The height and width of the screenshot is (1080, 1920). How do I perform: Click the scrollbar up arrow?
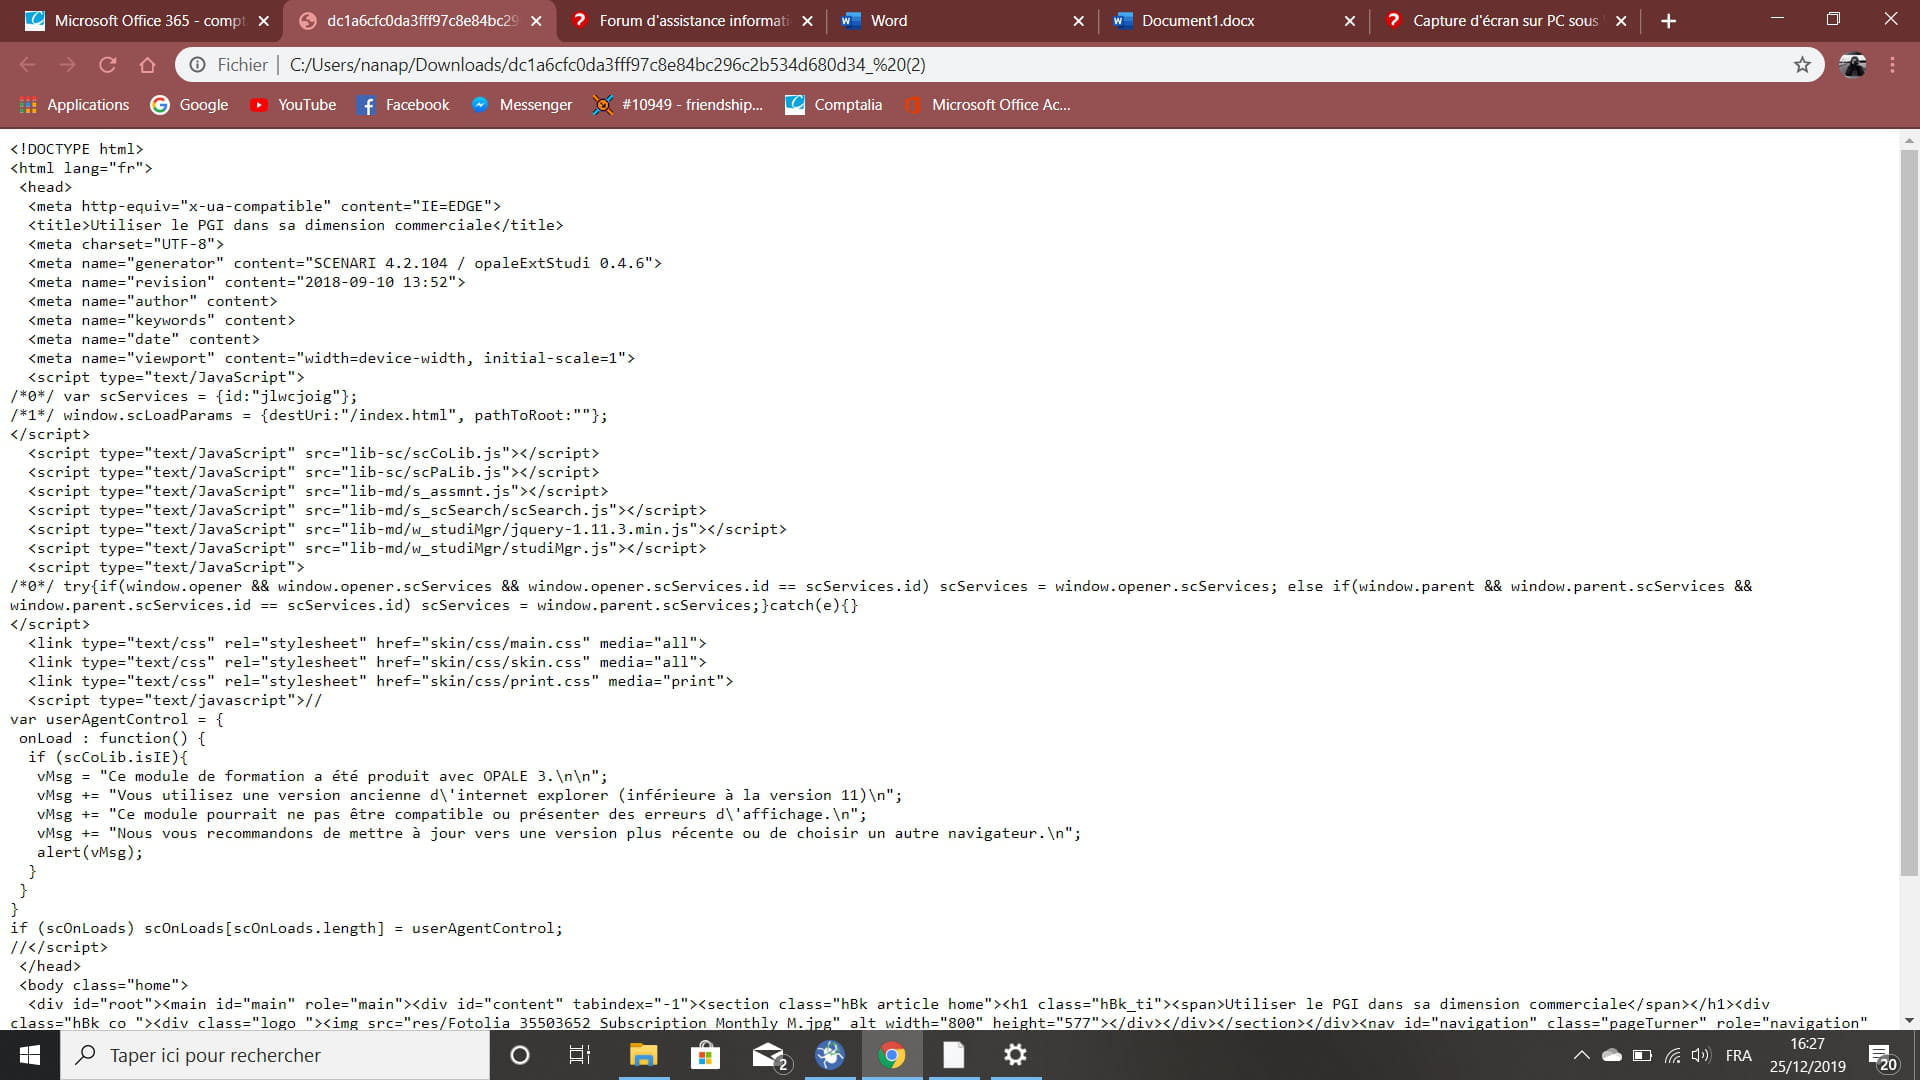click(x=1909, y=141)
